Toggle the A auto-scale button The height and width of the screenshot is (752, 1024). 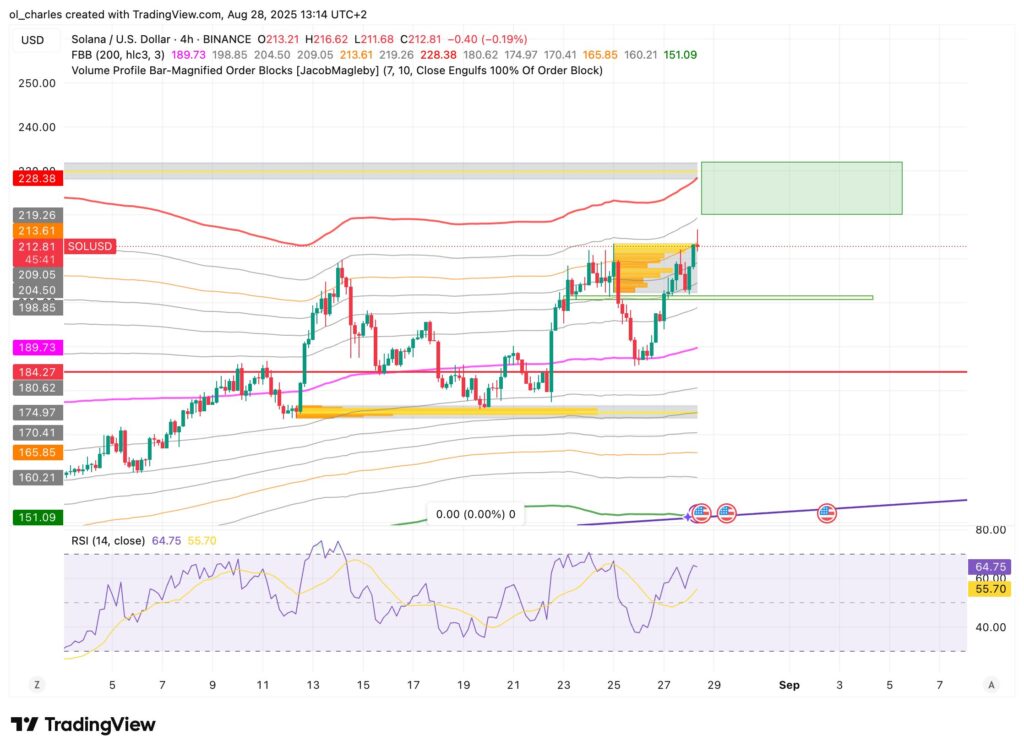click(x=990, y=685)
